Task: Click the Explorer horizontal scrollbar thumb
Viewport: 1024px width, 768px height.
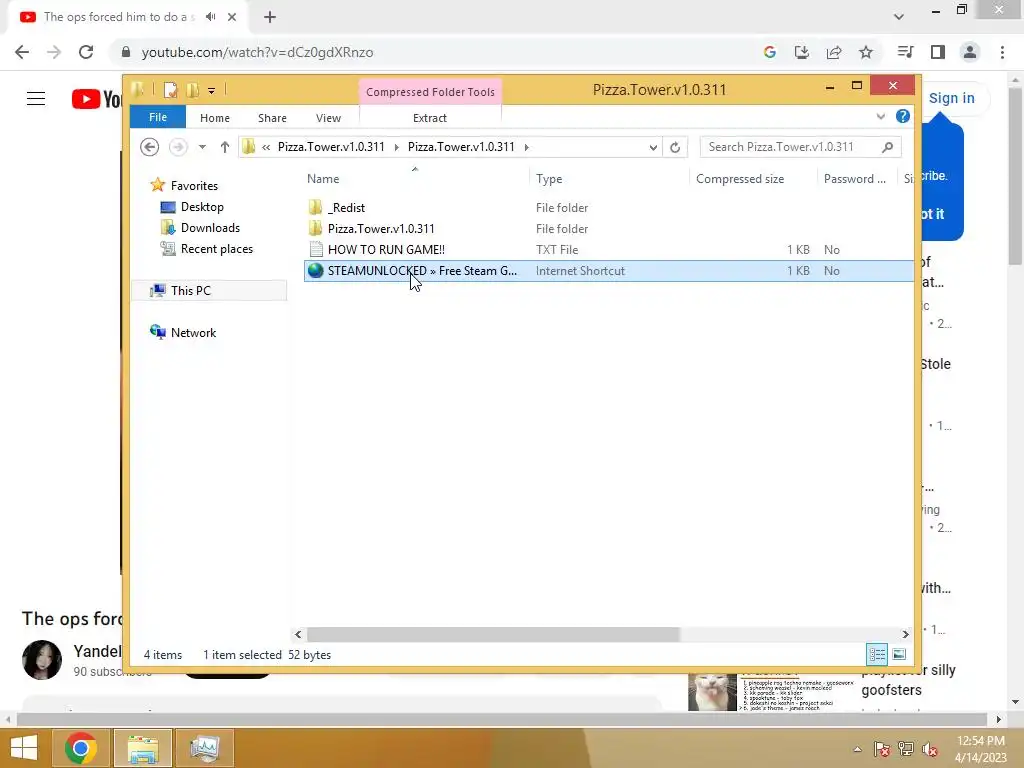Action: (x=493, y=634)
